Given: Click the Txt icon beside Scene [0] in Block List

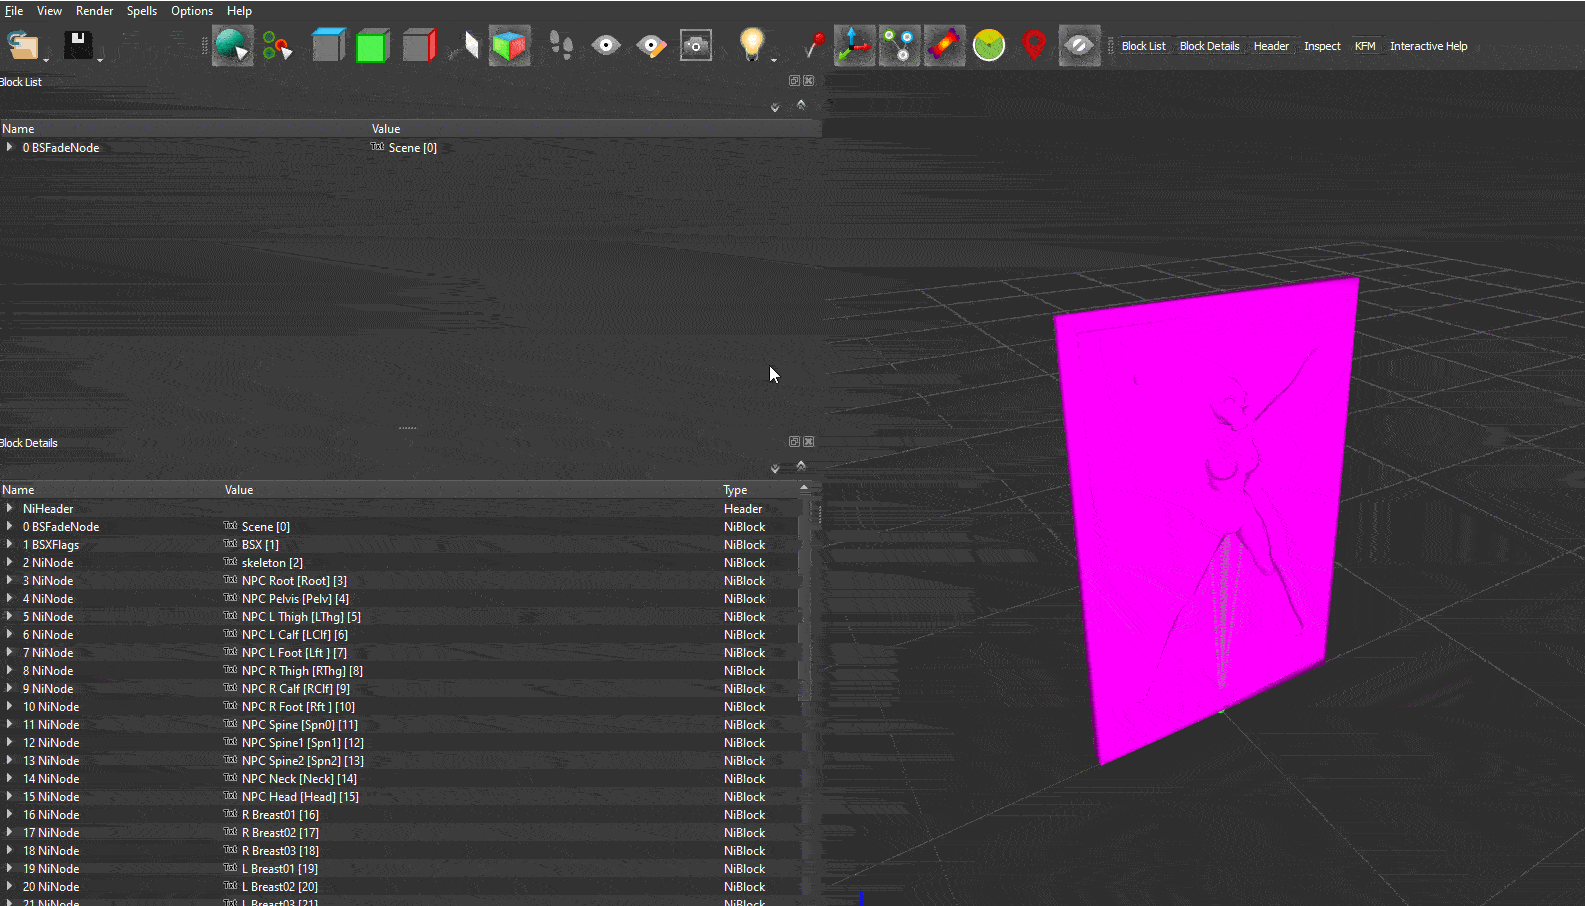Looking at the screenshot, I should point(377,147).
